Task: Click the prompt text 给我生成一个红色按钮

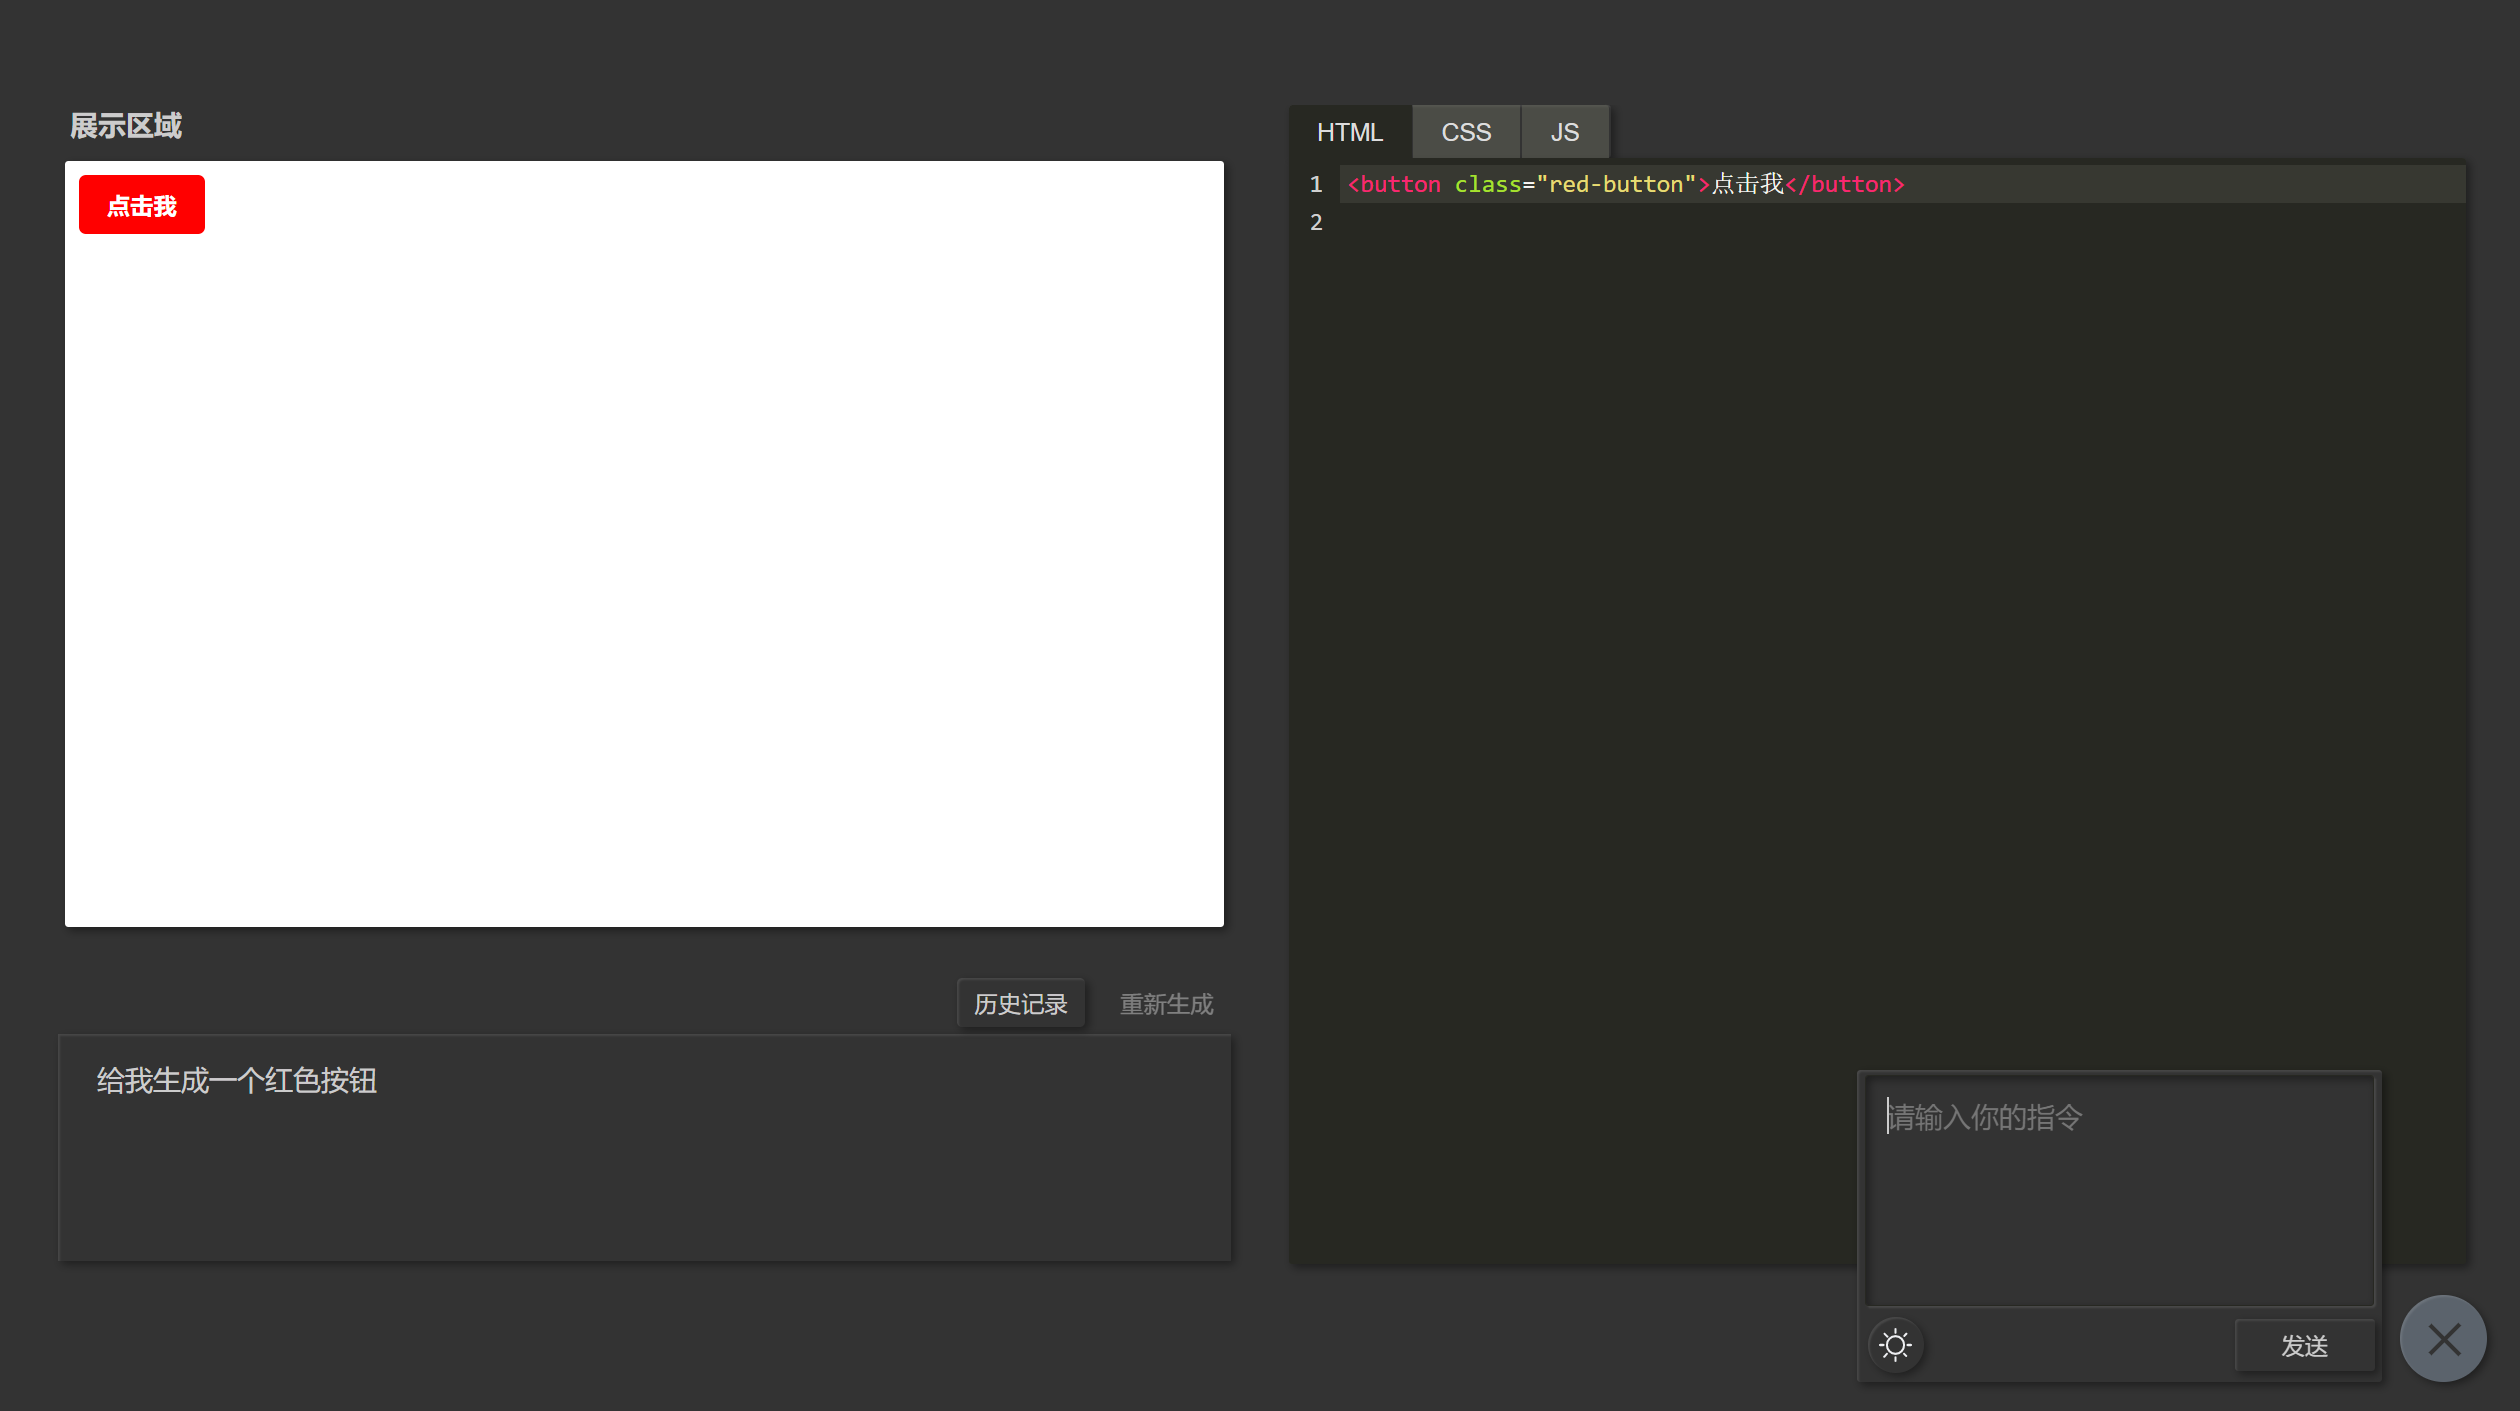Action: click(237, 1081)
